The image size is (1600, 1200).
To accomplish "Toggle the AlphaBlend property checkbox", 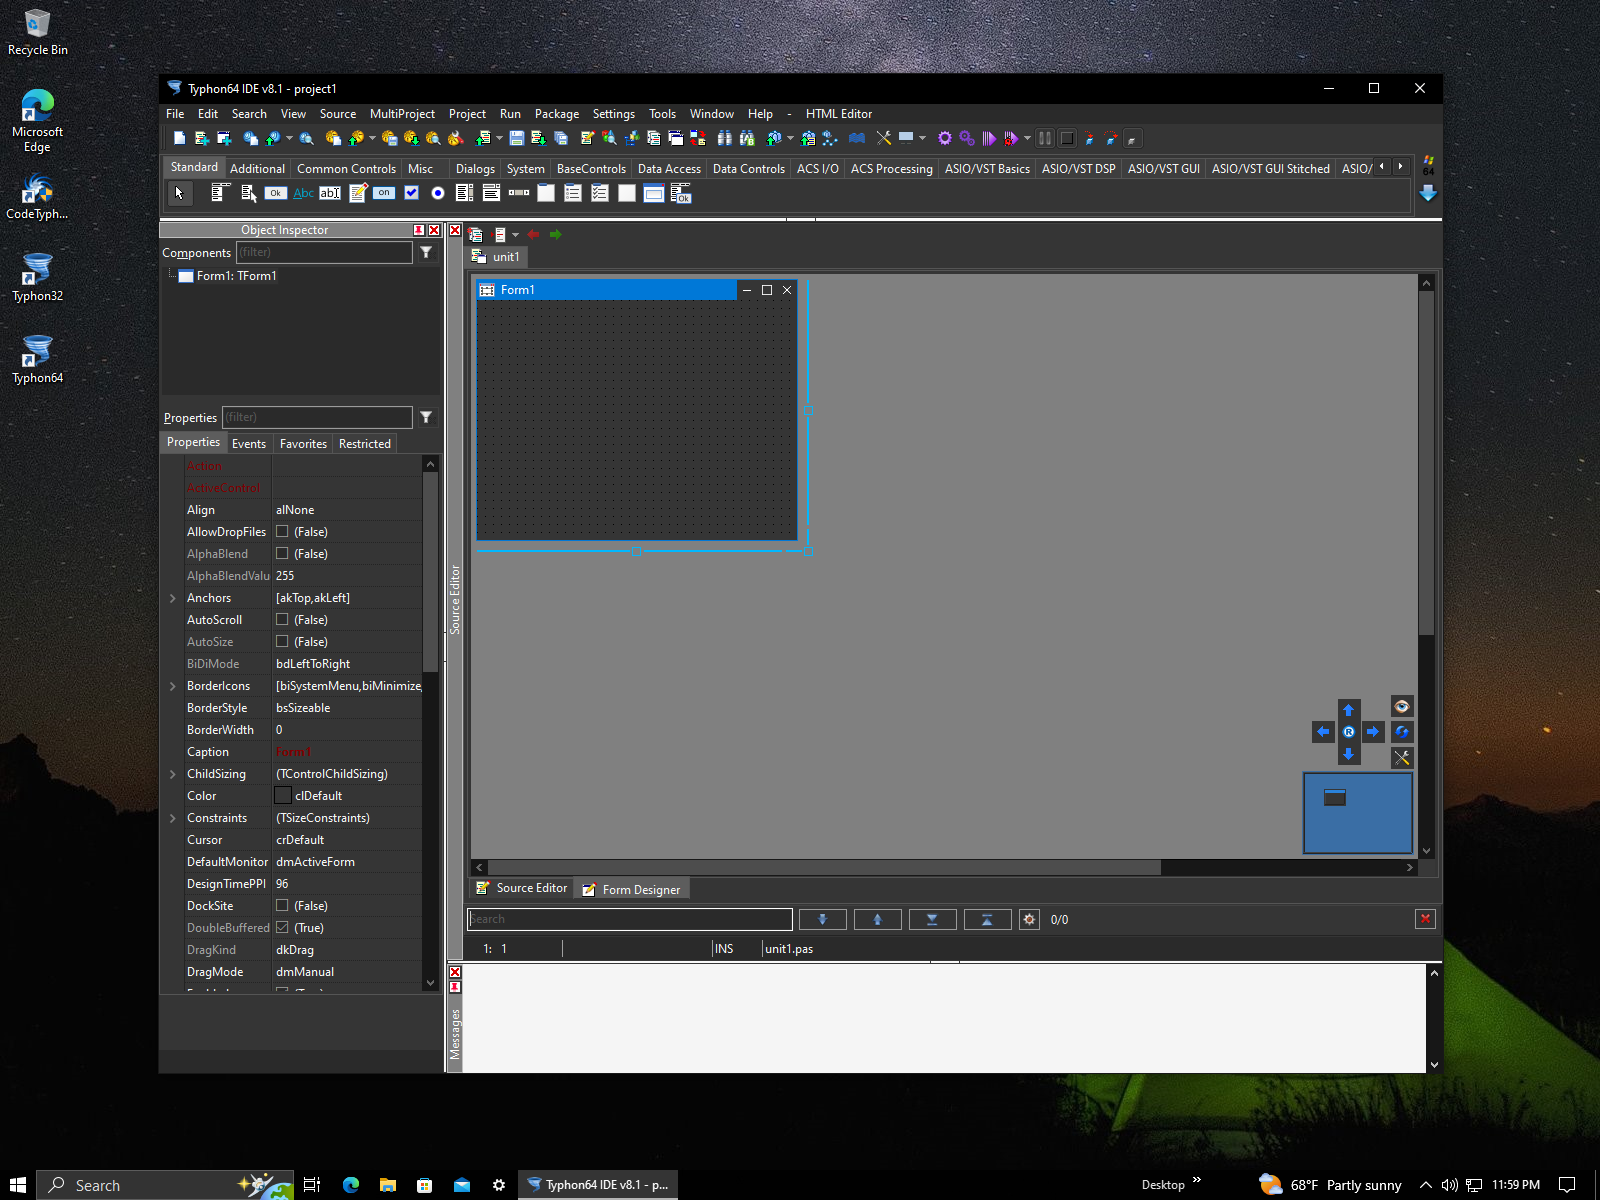I will coord(282,554).
